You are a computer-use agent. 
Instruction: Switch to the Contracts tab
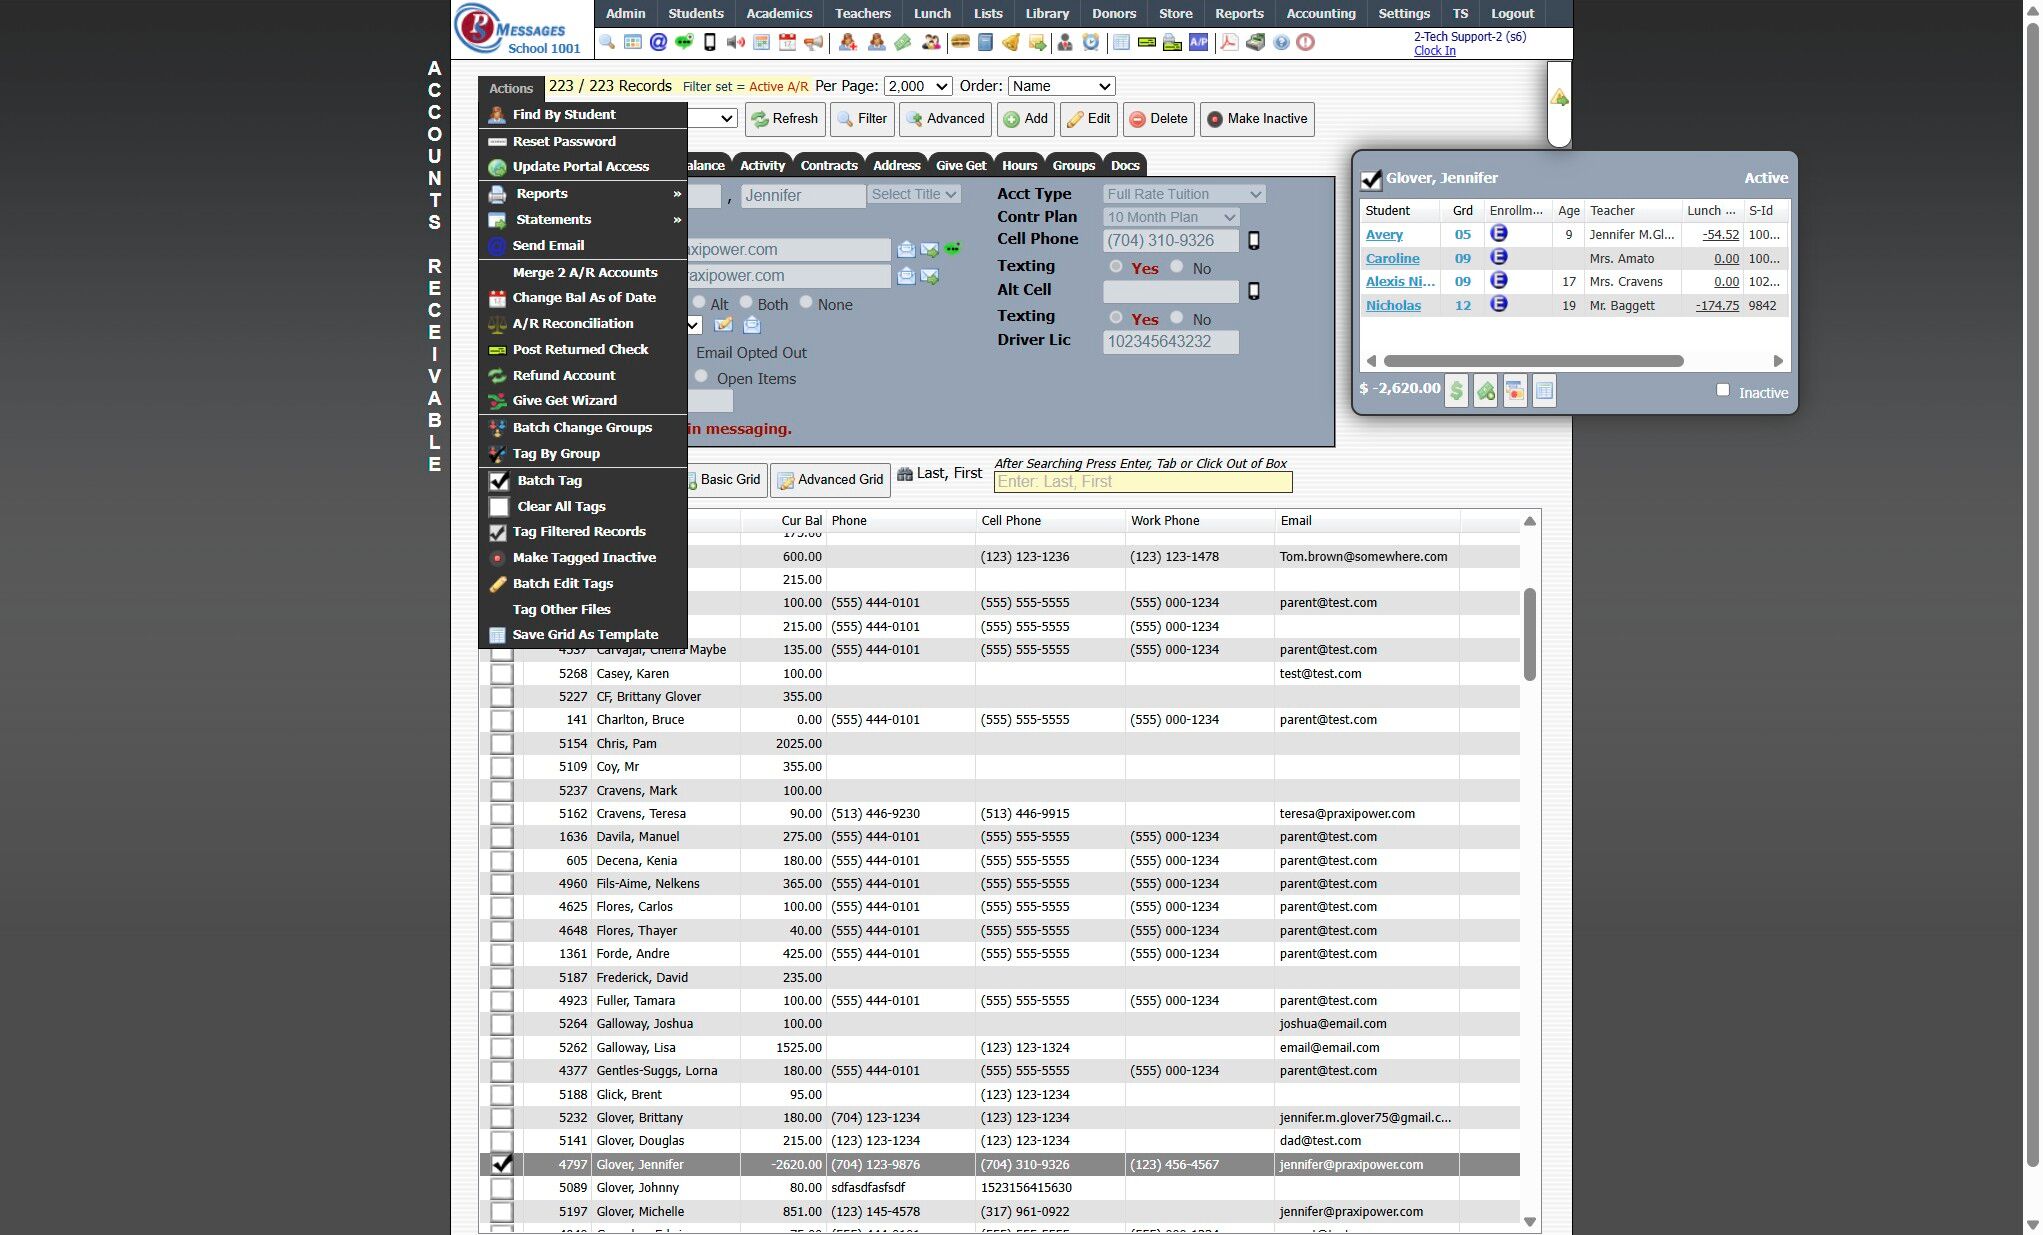tap(828, 166)
